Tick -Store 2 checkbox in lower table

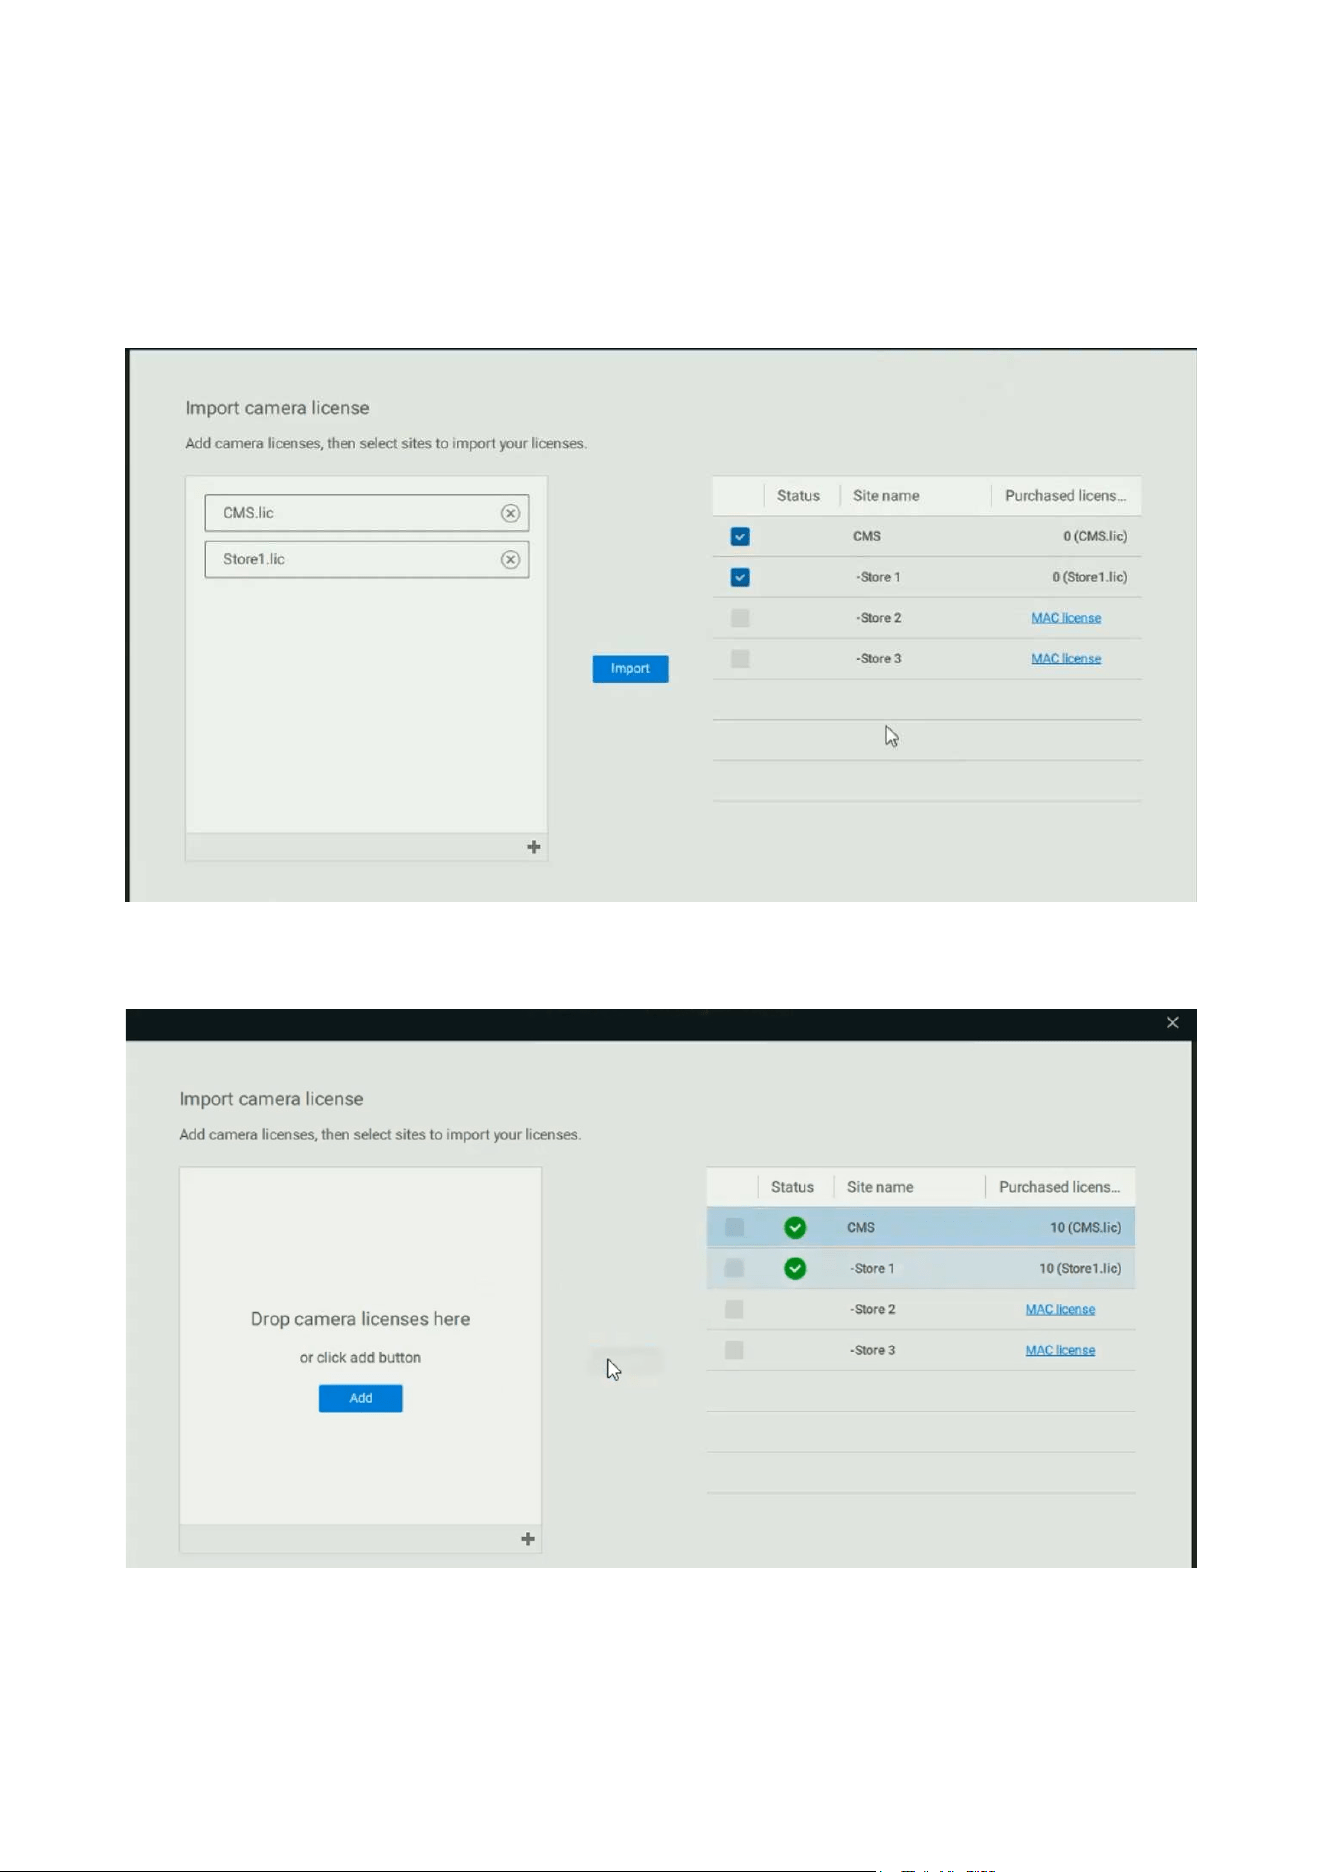click(x=734, y=1309)
